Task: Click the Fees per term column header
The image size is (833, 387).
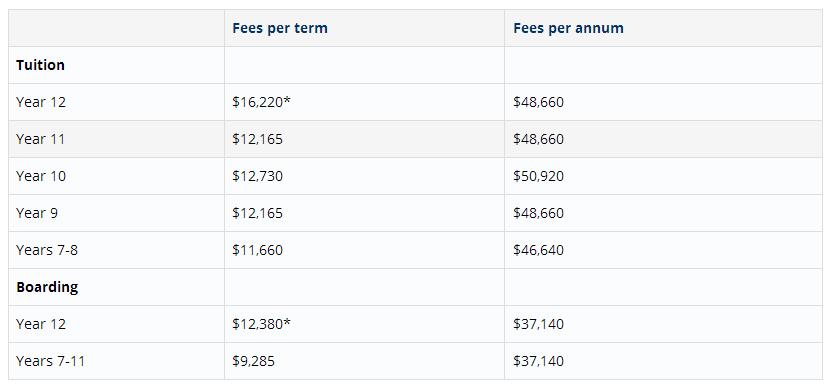Action: pos(279,28)
